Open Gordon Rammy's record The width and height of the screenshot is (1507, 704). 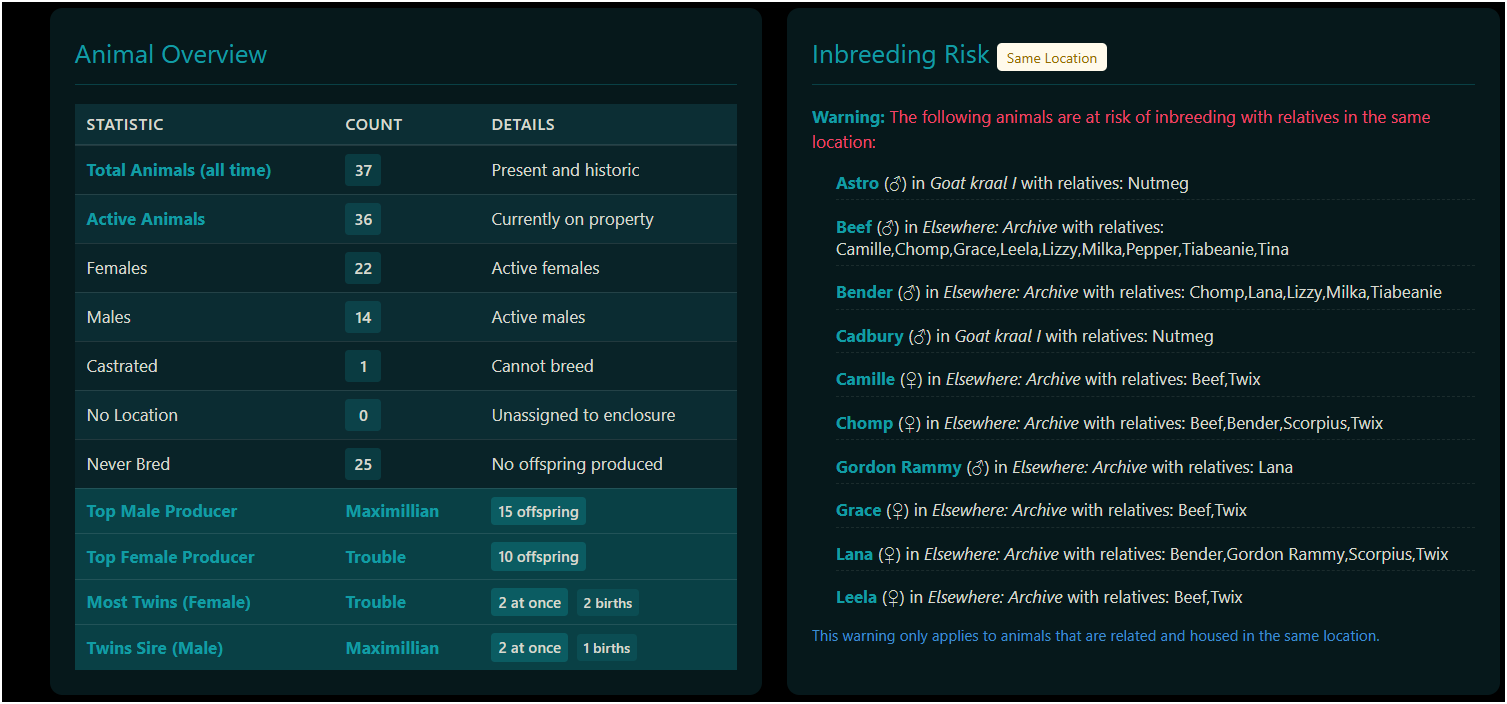(898, 468)
